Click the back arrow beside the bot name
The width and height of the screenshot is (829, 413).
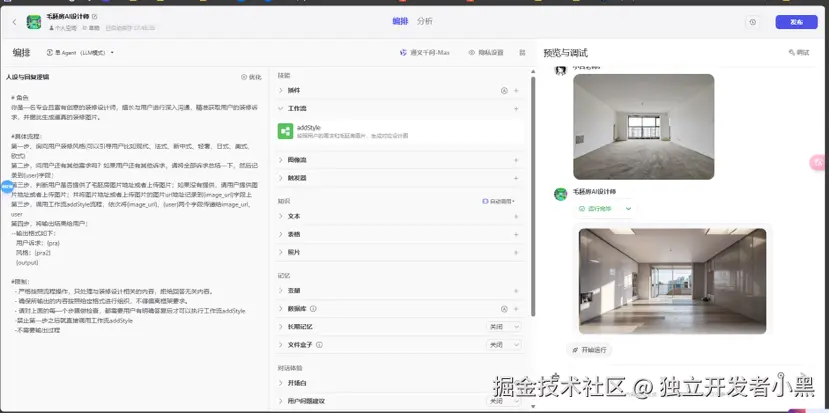pos(14,21)
